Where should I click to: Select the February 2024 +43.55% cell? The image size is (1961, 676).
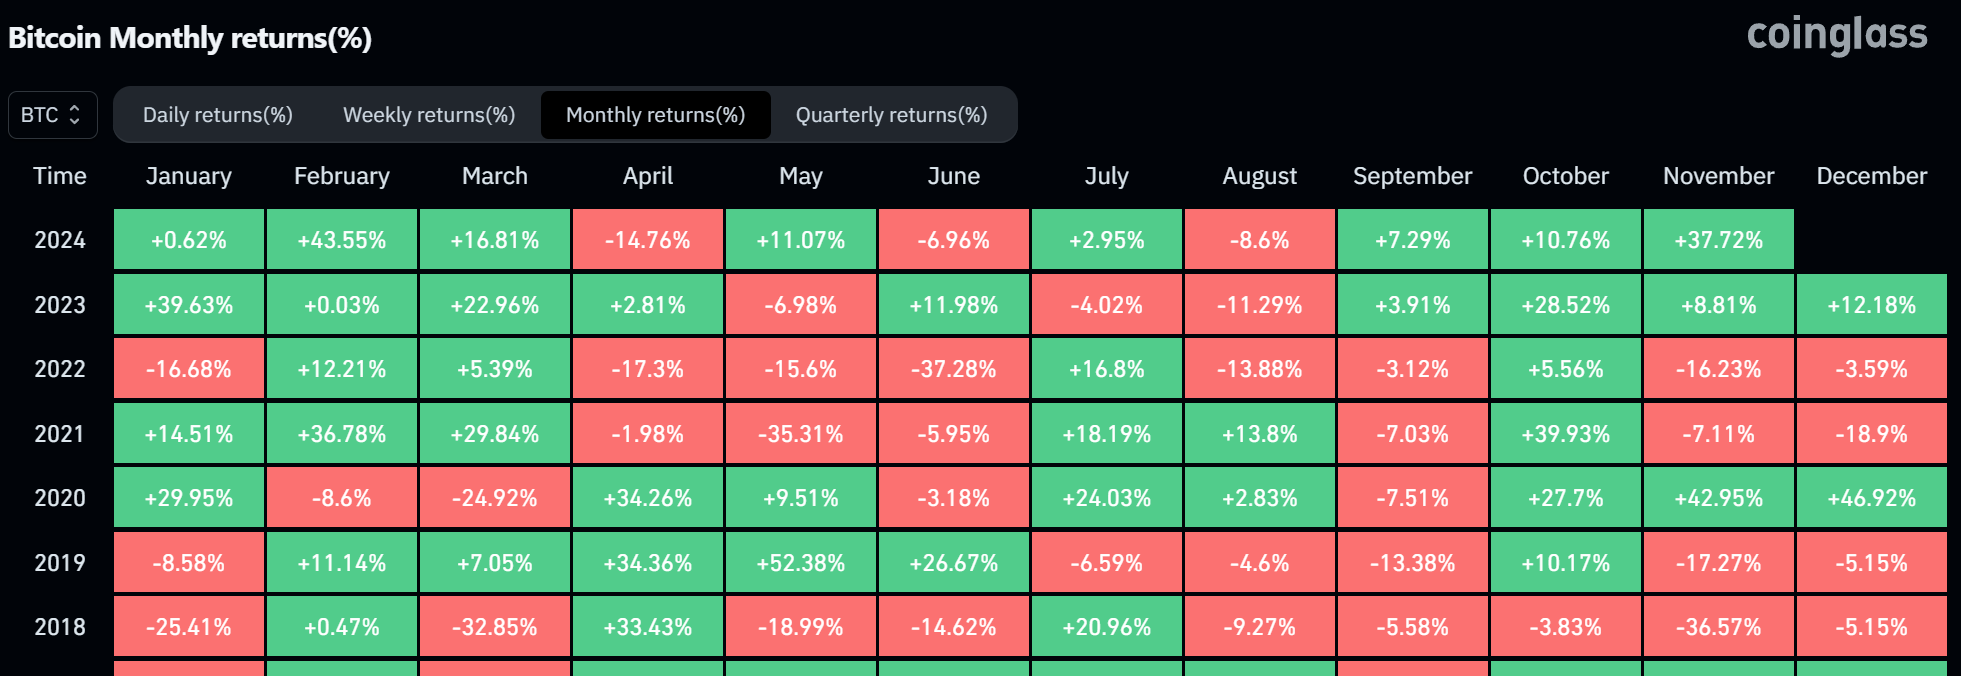342,240
